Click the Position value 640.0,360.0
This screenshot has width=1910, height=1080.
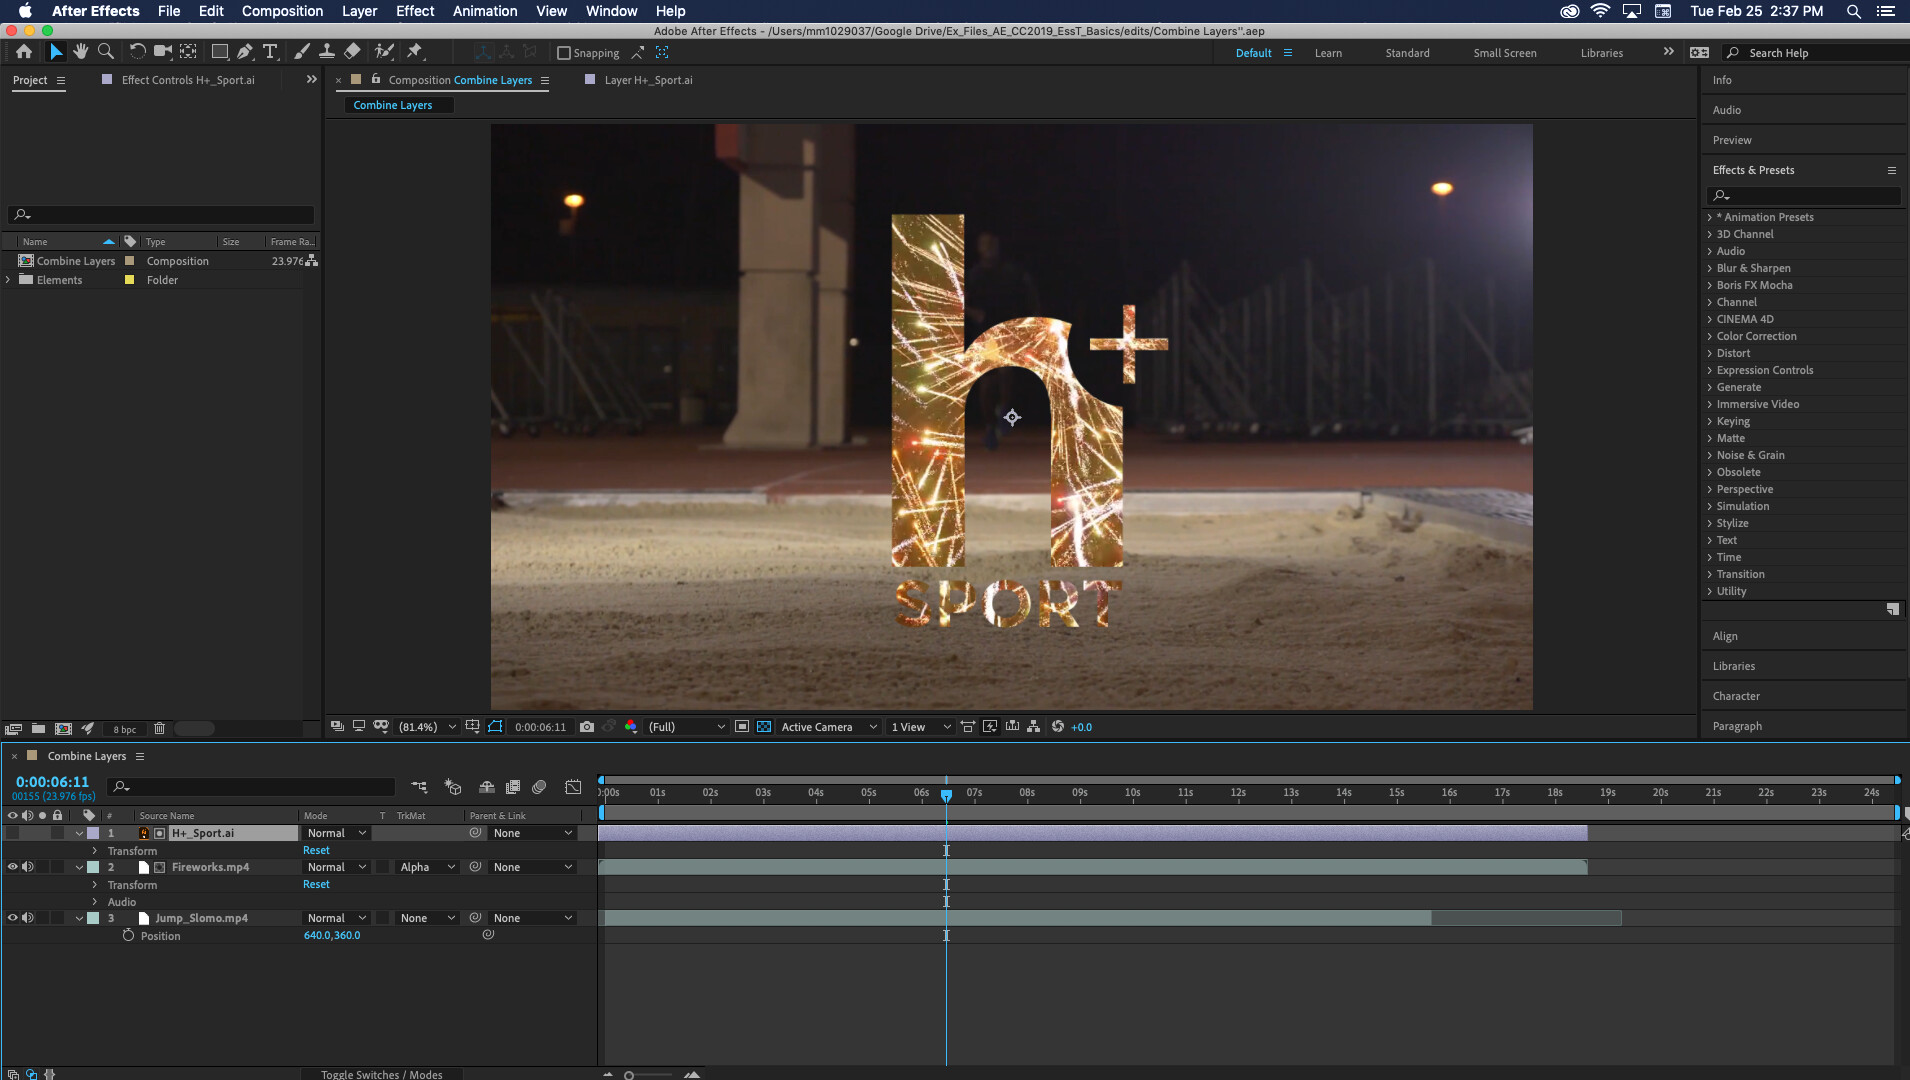333,935
